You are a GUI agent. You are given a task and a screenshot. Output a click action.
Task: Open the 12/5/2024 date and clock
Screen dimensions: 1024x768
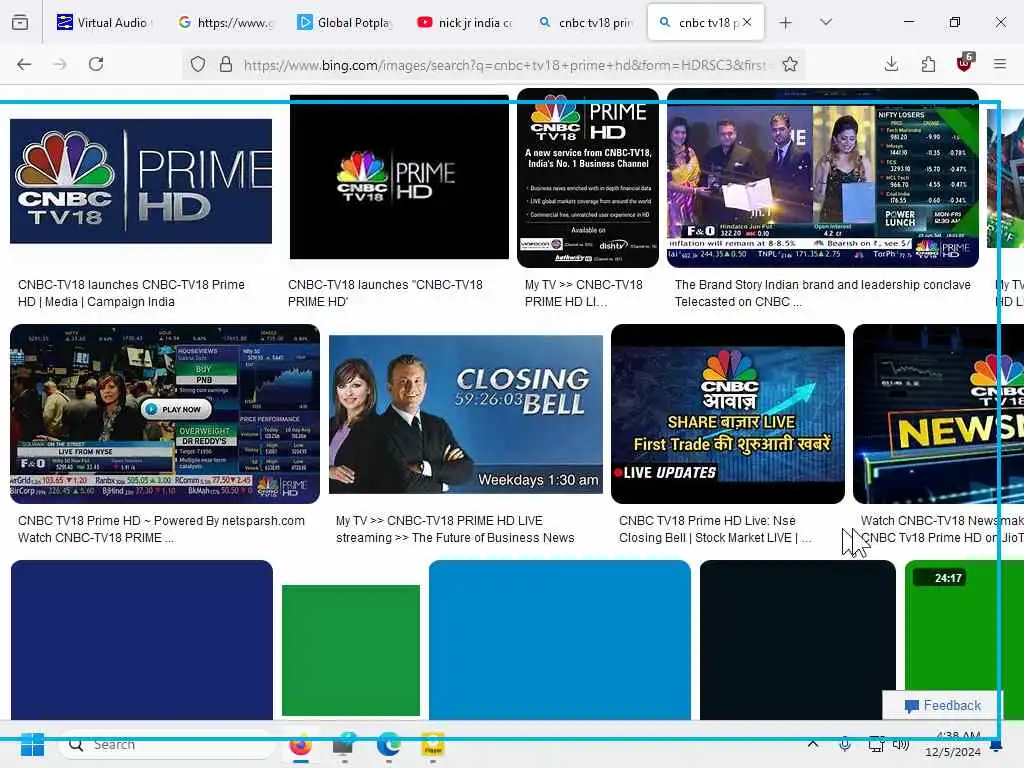(953, 744)
